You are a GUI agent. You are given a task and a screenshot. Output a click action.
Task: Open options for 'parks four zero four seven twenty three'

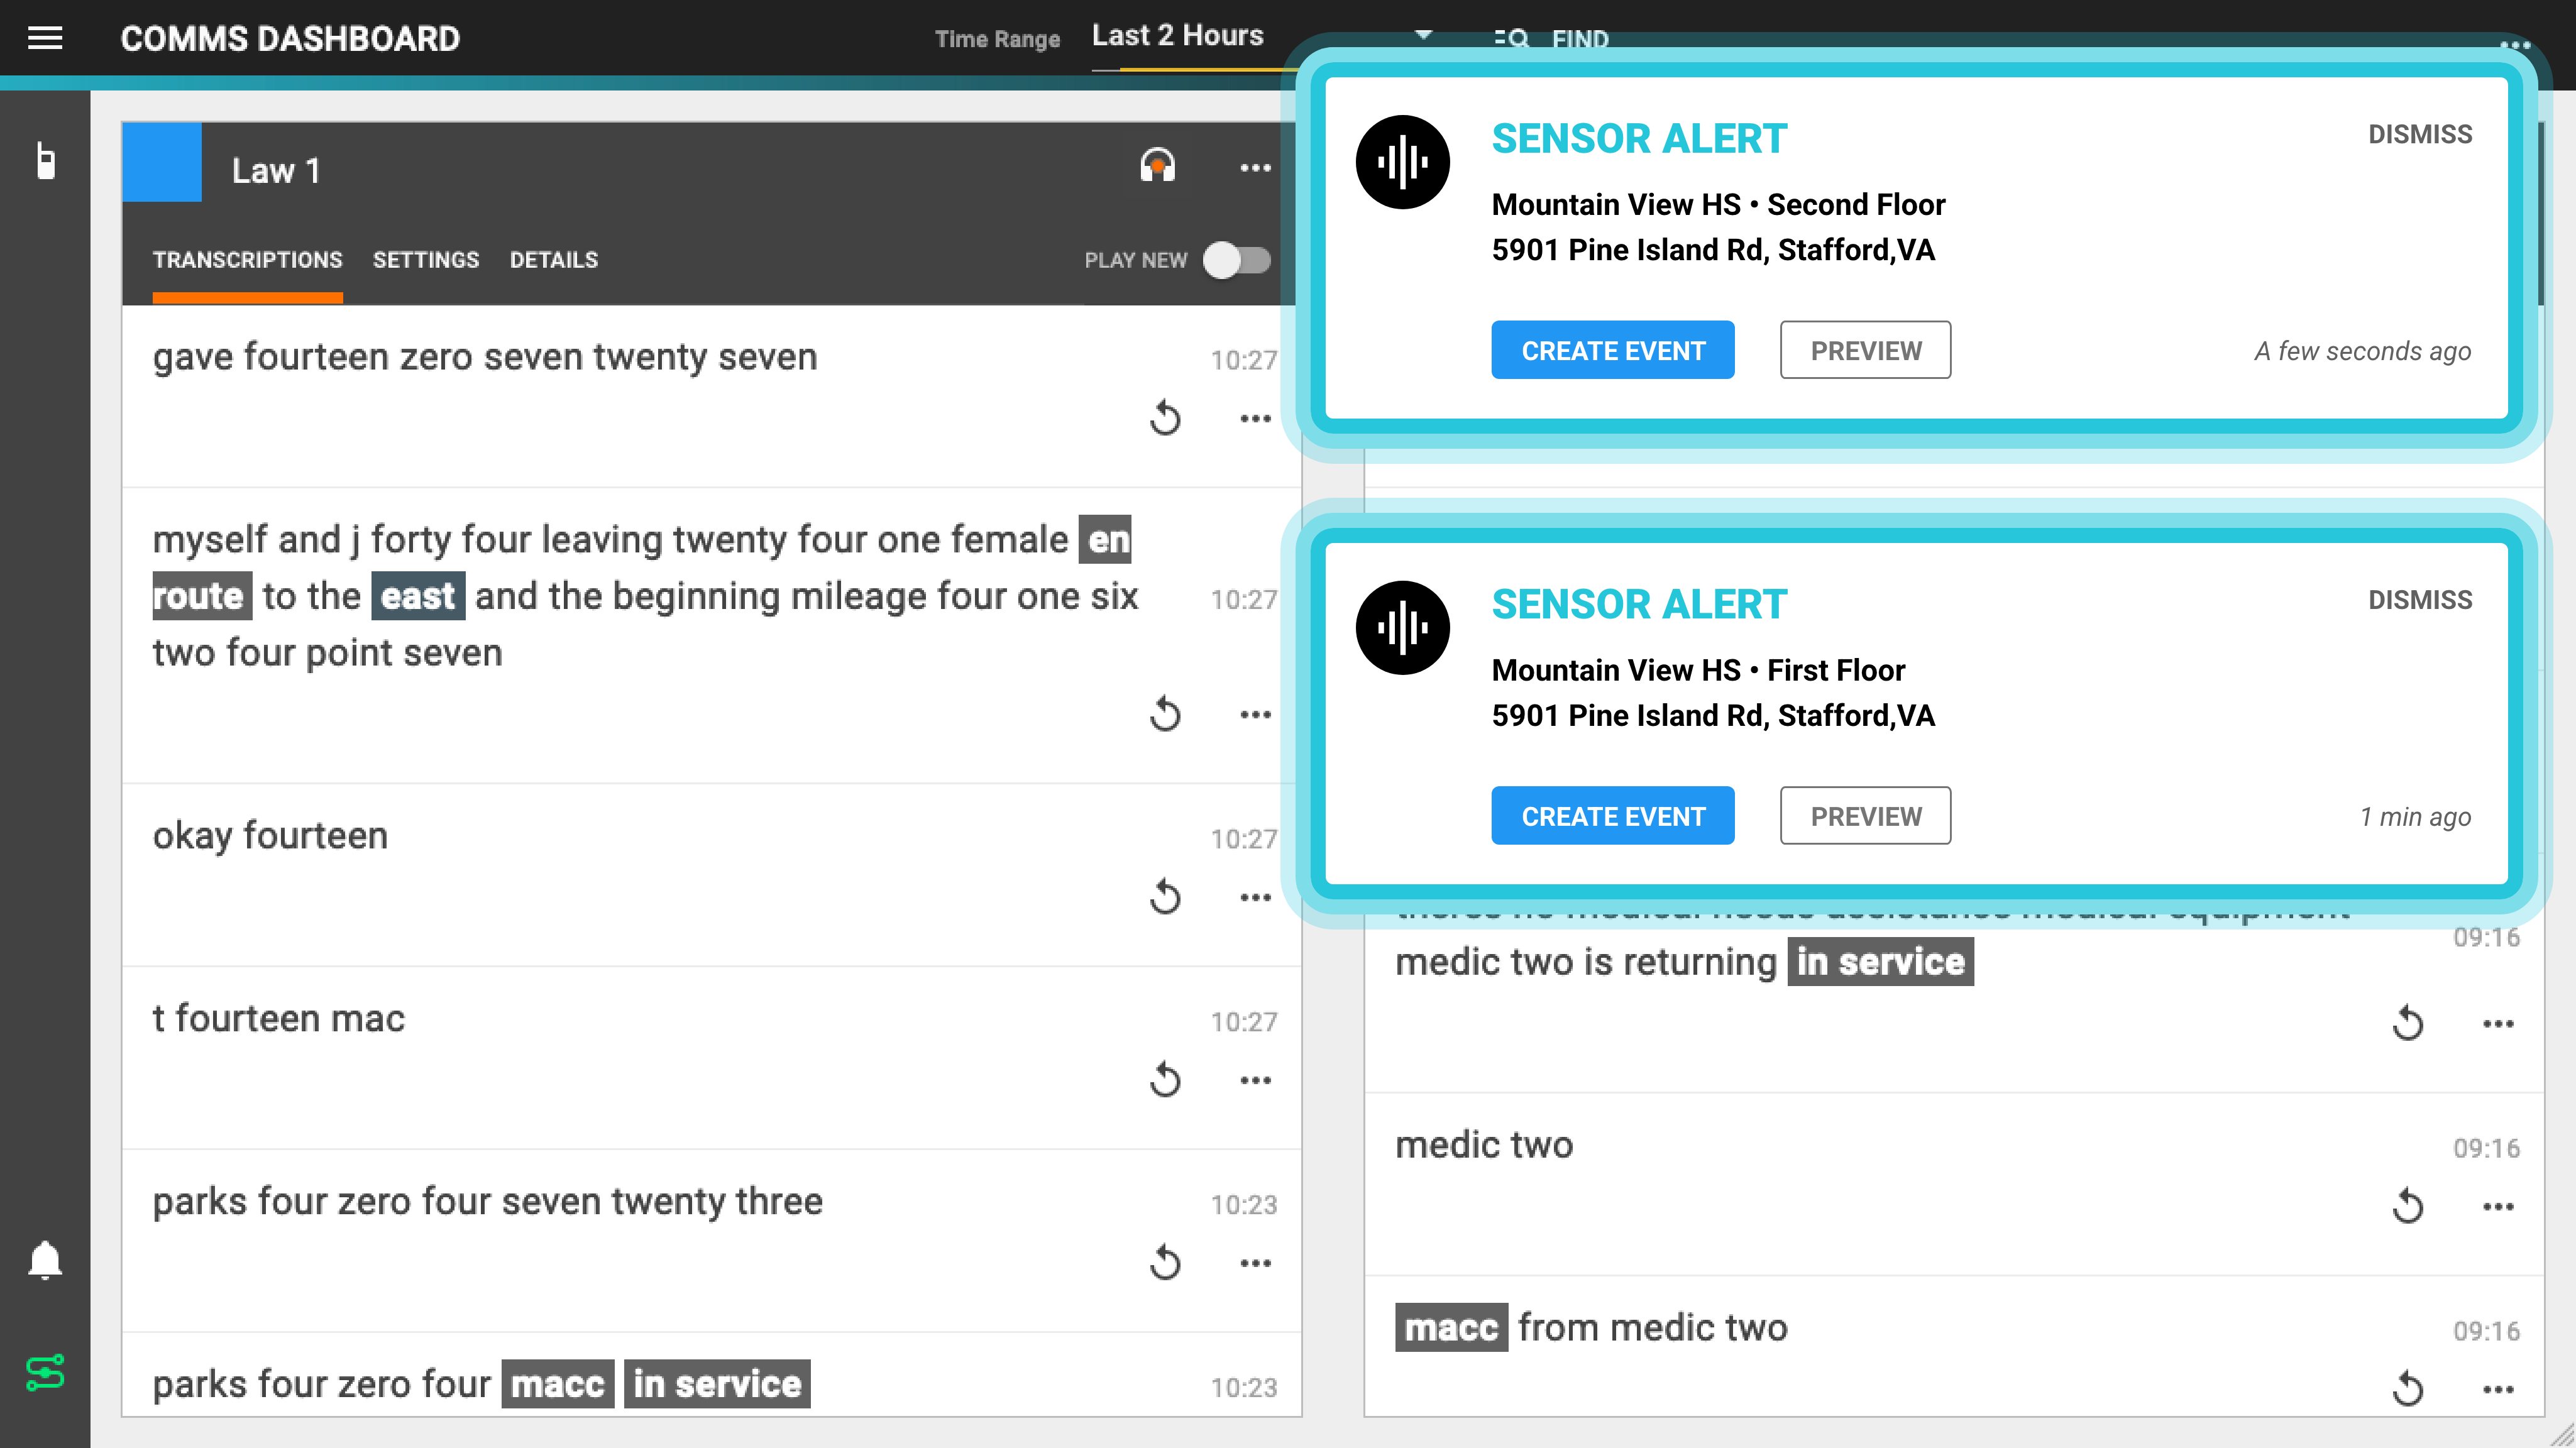(x=1255, y=1263)
